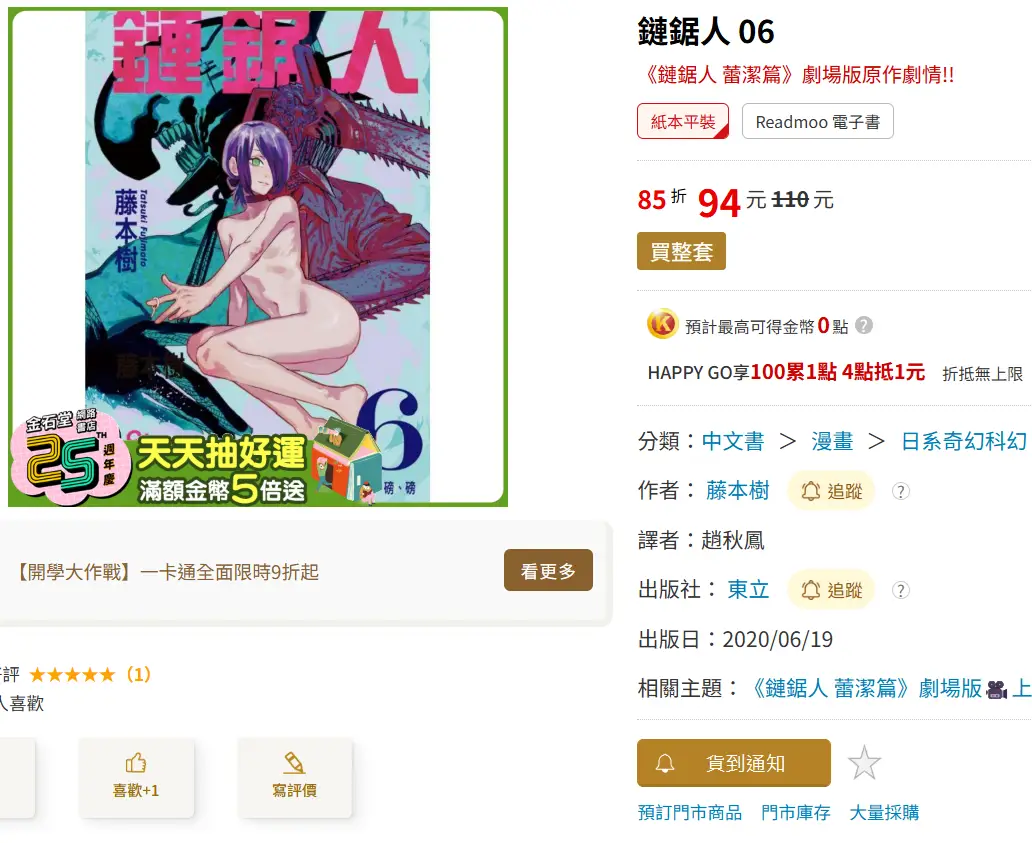Click the 貨到通知 button
This screenshot has width=1032, height=843.
(733, 763)
